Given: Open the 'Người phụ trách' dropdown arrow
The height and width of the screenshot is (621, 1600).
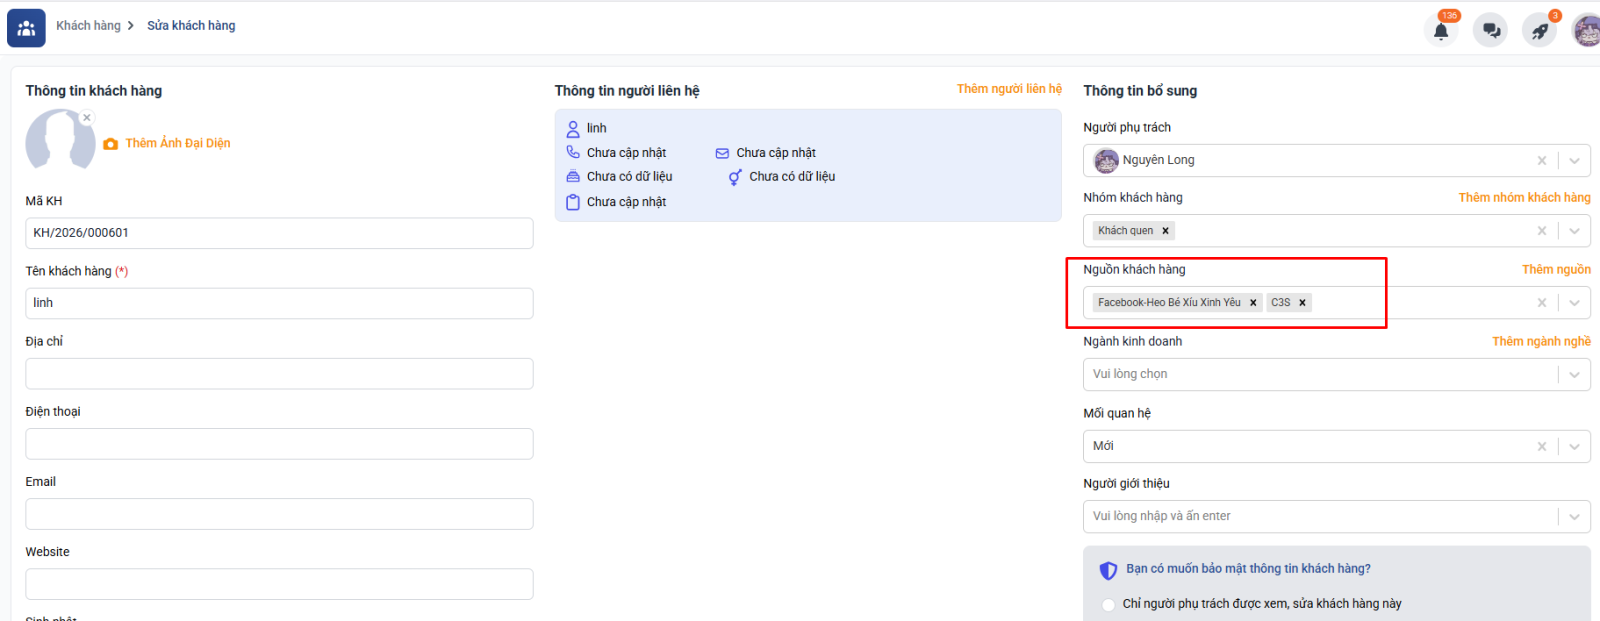Looking at the screenshot, I should 1574,161.
